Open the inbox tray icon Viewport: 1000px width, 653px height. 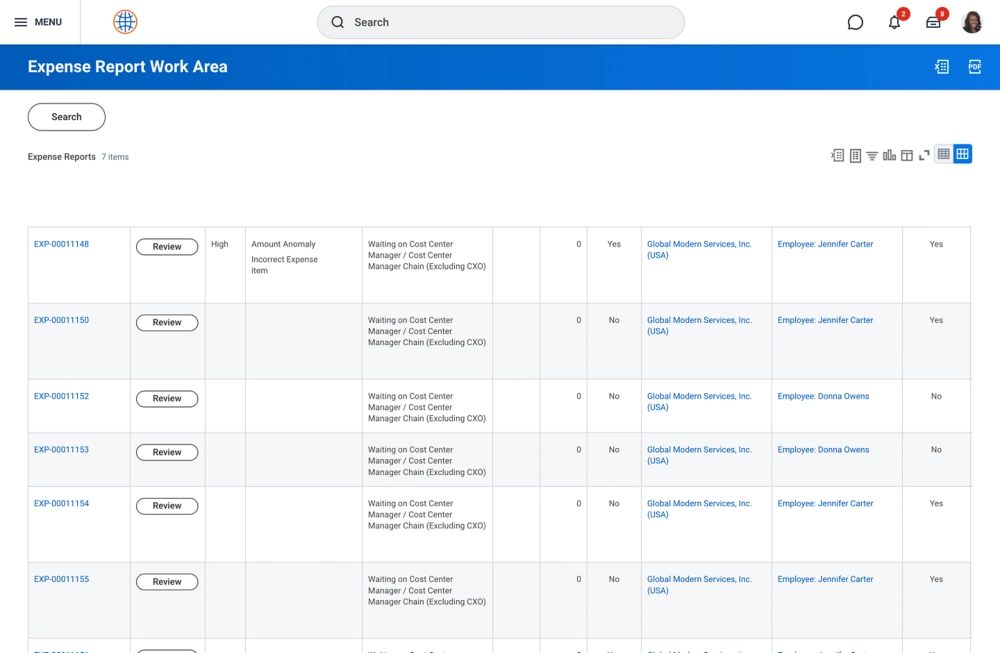pos(933,22)
